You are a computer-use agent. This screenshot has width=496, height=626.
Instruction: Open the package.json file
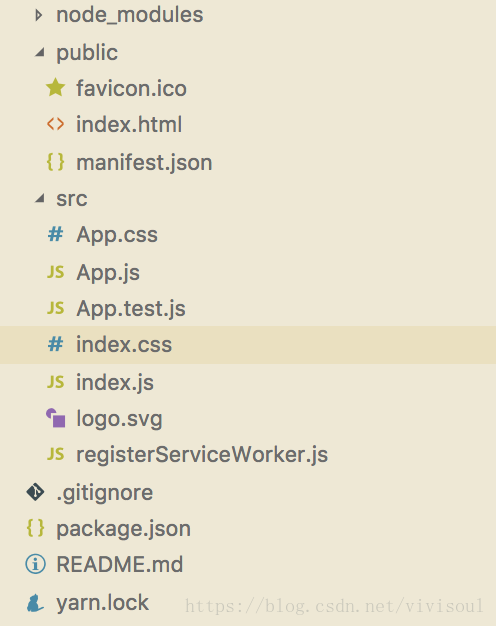pyautogui.click(x=123, y=529)
